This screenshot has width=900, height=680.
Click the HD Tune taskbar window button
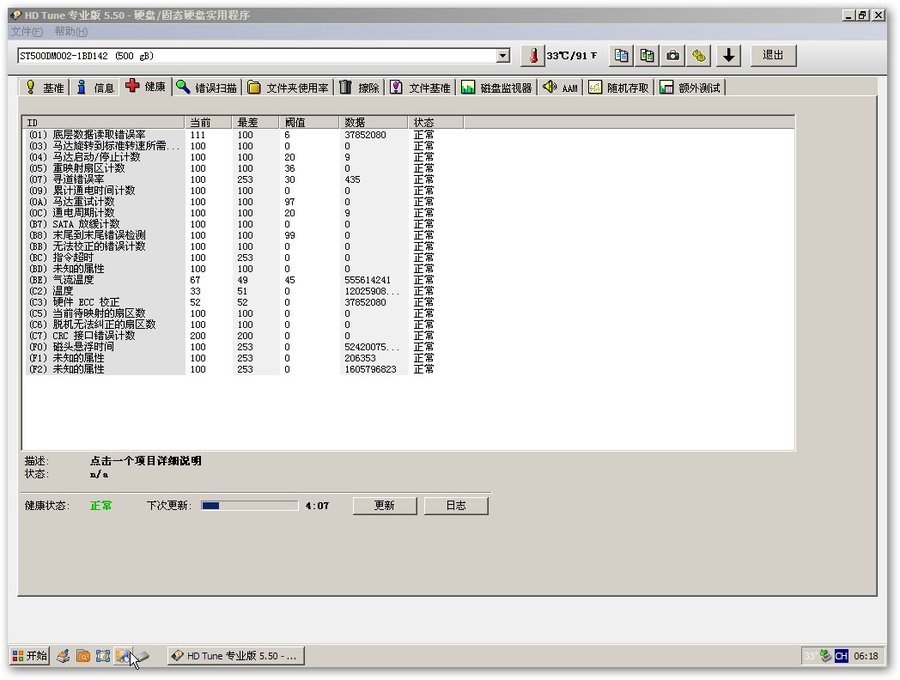click(x=236, y=655)
